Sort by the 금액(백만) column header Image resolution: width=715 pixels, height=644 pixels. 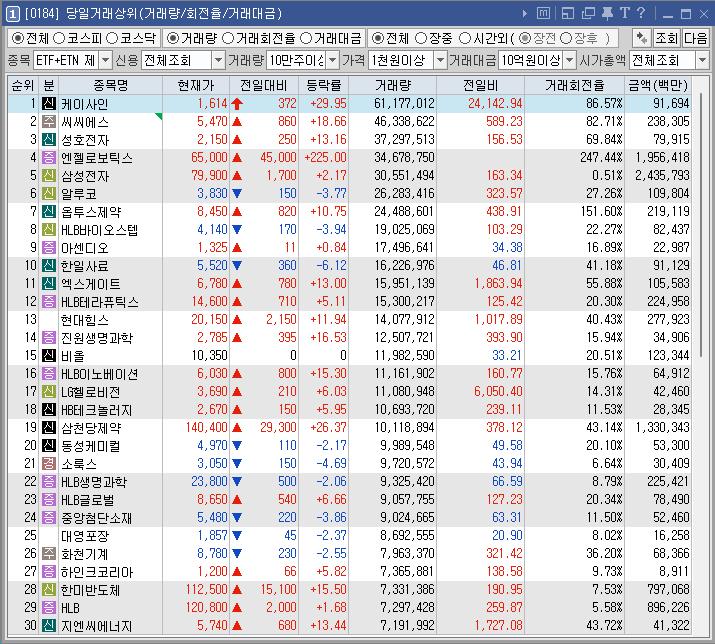(658, 85)
